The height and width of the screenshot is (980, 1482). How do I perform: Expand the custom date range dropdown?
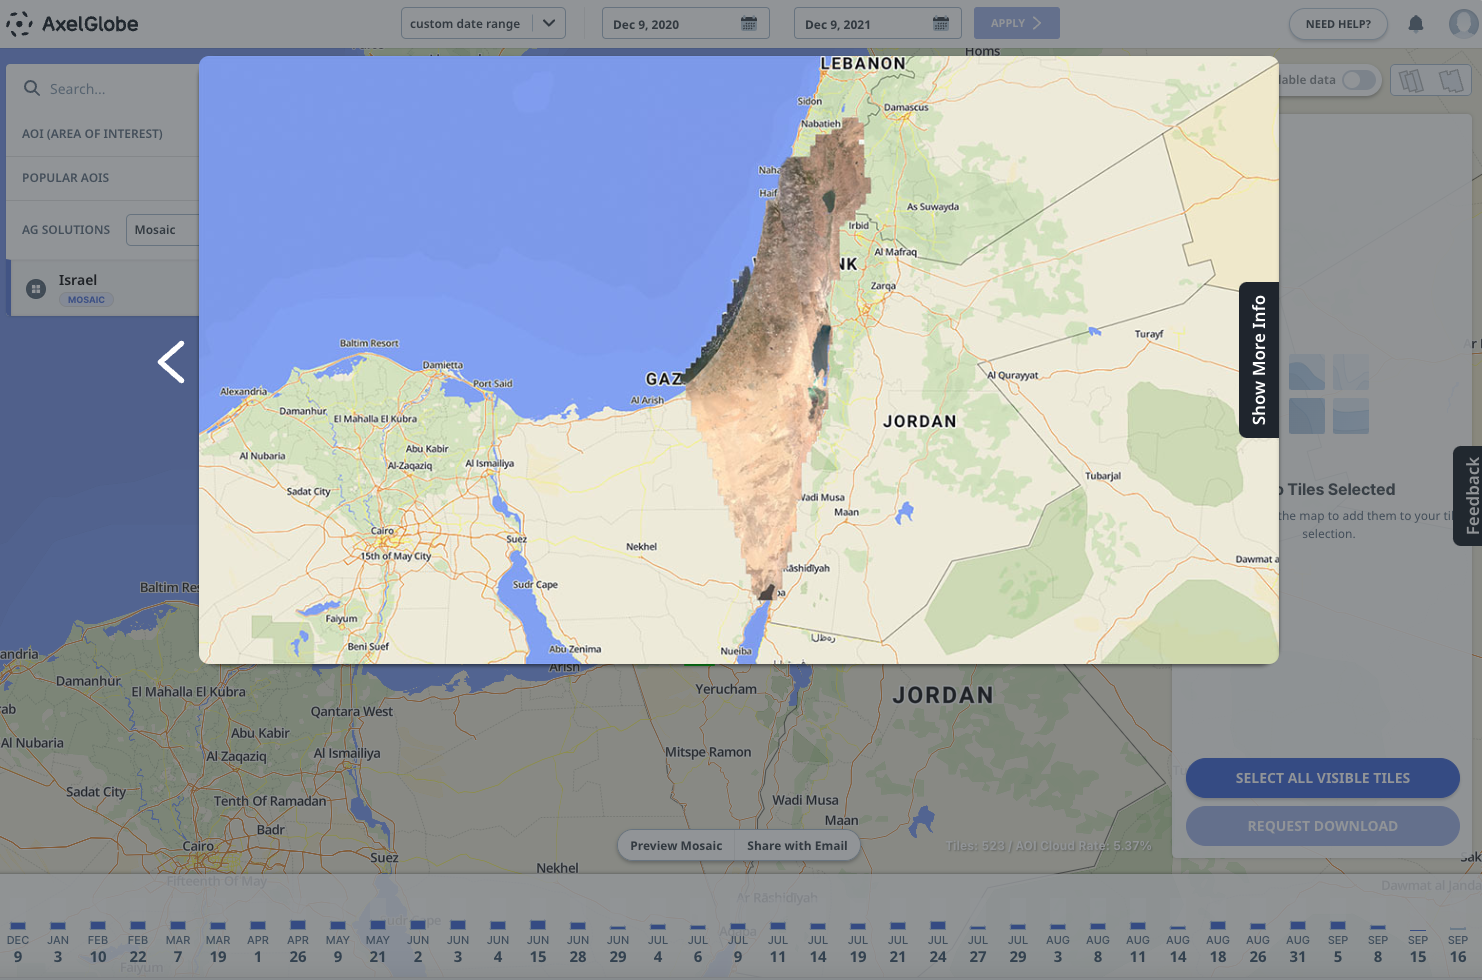[548, 24]
